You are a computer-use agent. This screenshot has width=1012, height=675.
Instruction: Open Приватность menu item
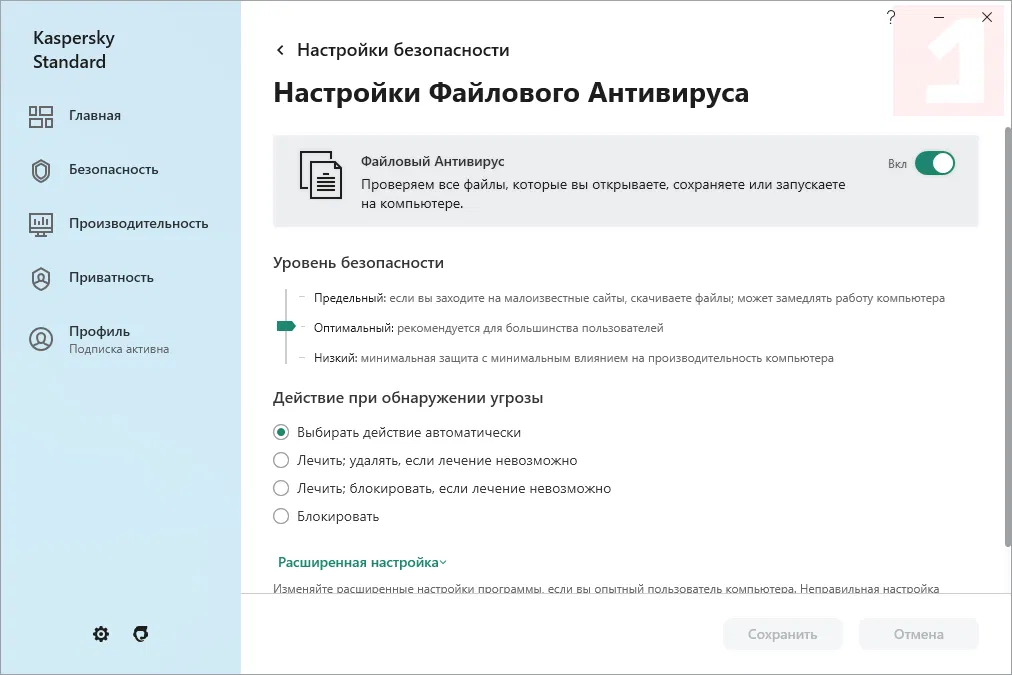coord(111,277)
